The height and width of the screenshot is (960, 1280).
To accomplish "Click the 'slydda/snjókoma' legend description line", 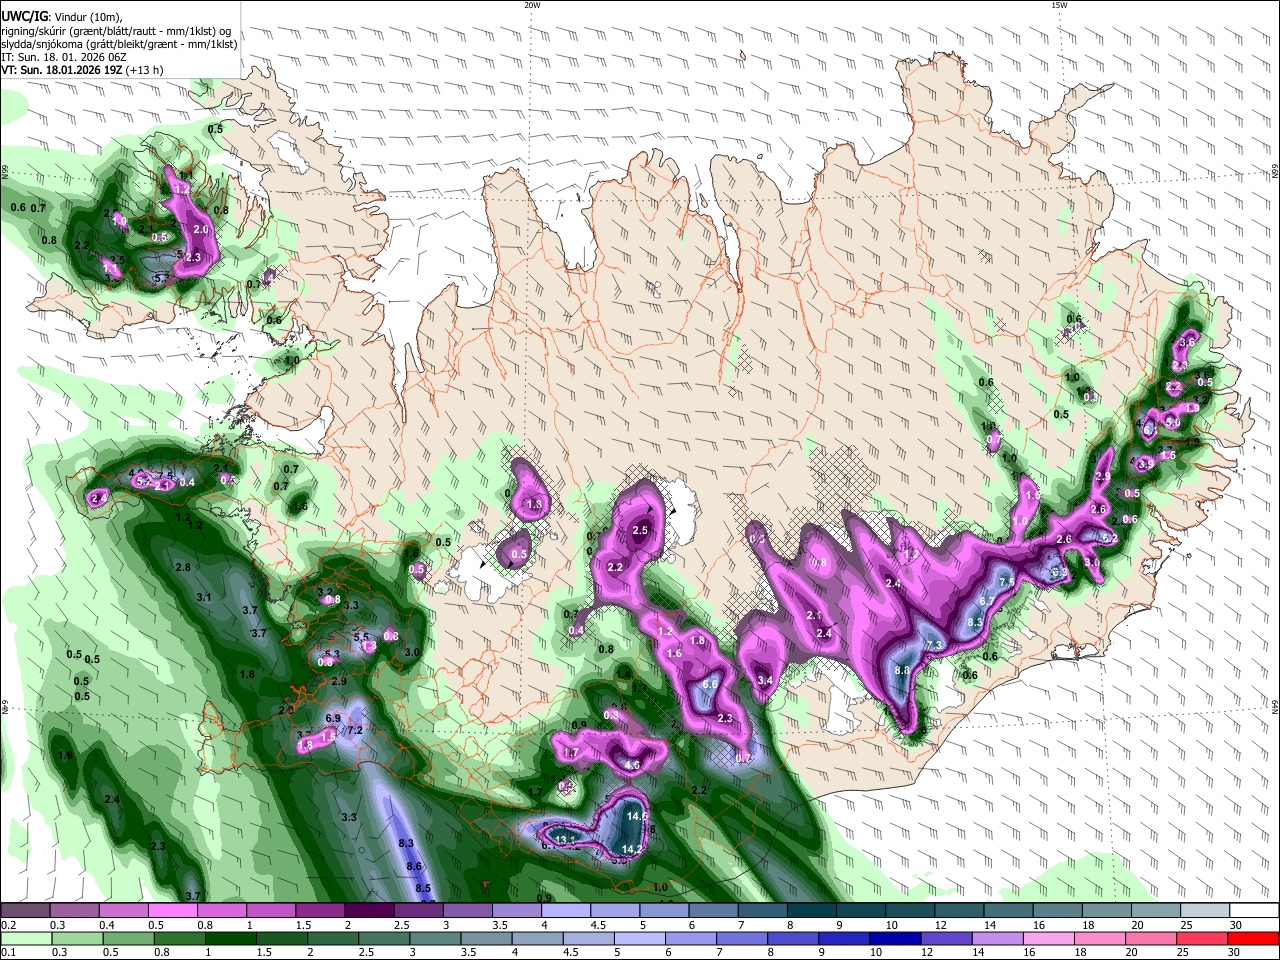I will click(119, 44).
